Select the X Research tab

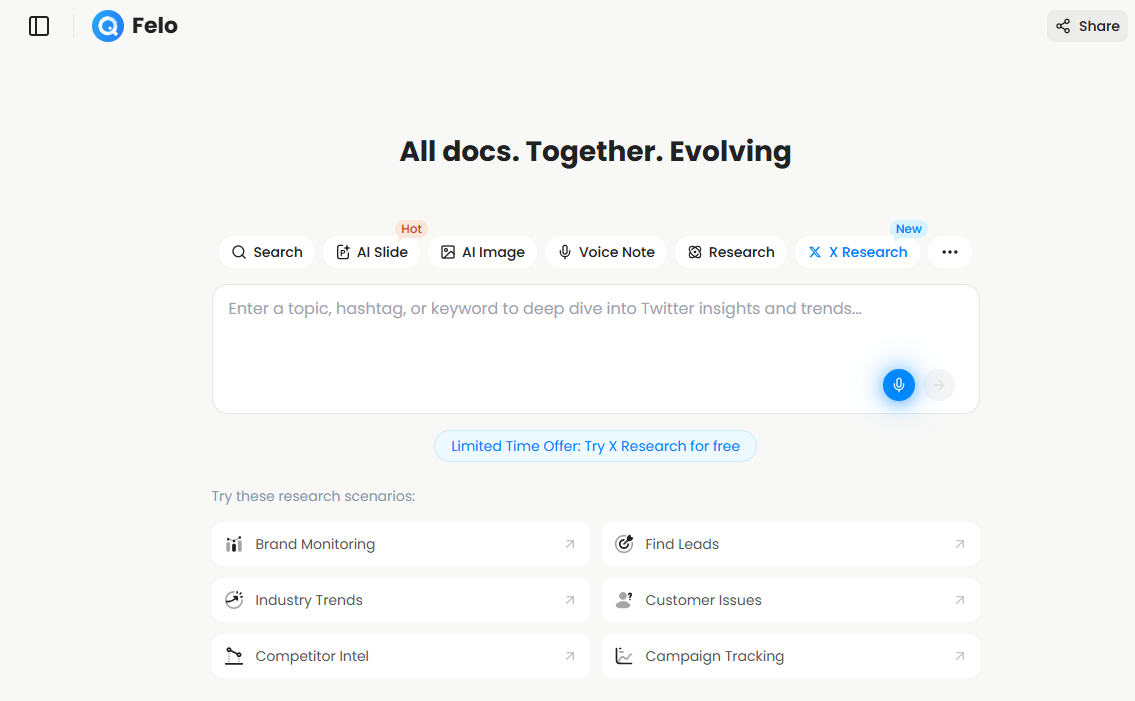[x=857, y=252]
